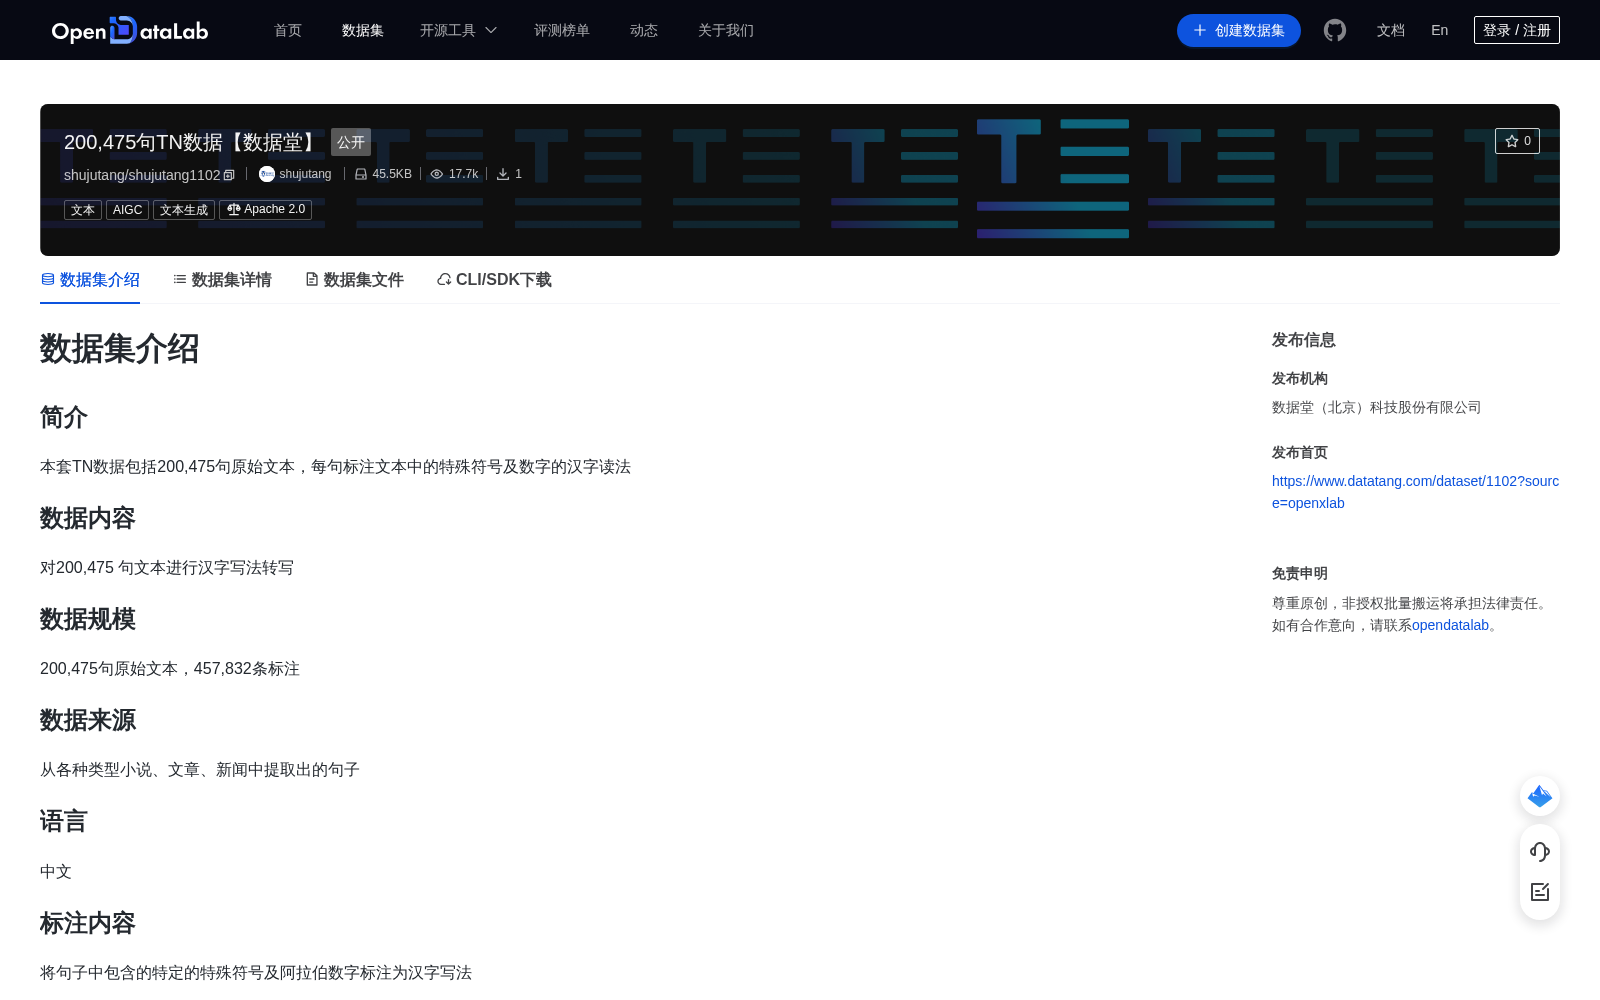The height and width of the screenshot is (1000, 1600).
Task: Click the shujutang avatar icon
Action: coord(267,174)
